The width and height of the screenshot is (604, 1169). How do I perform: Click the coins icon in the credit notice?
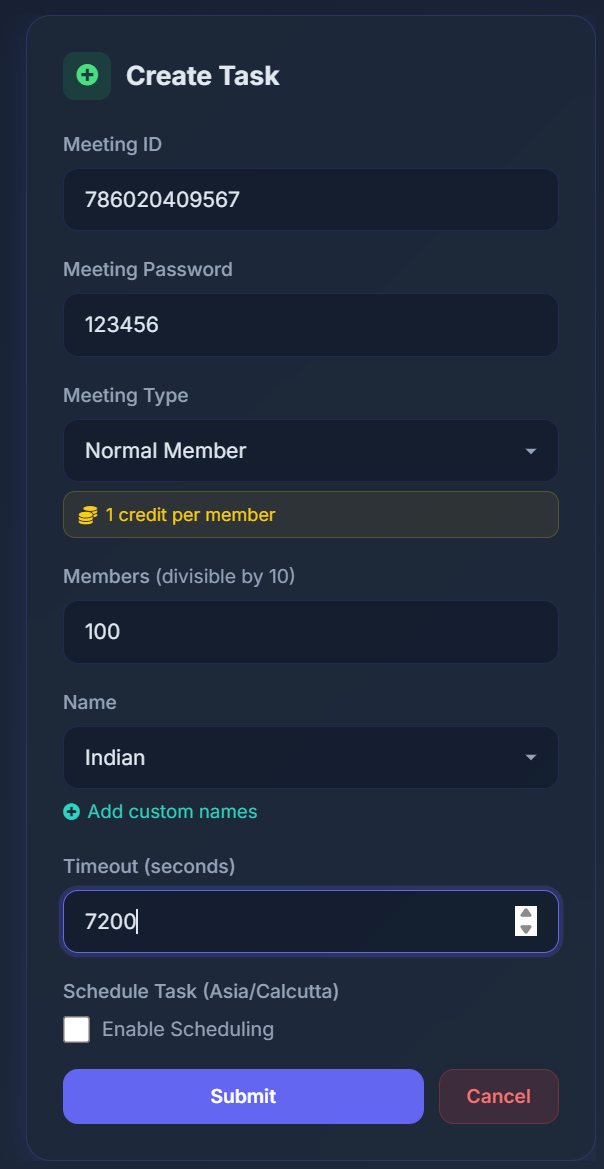coord(89,514)
